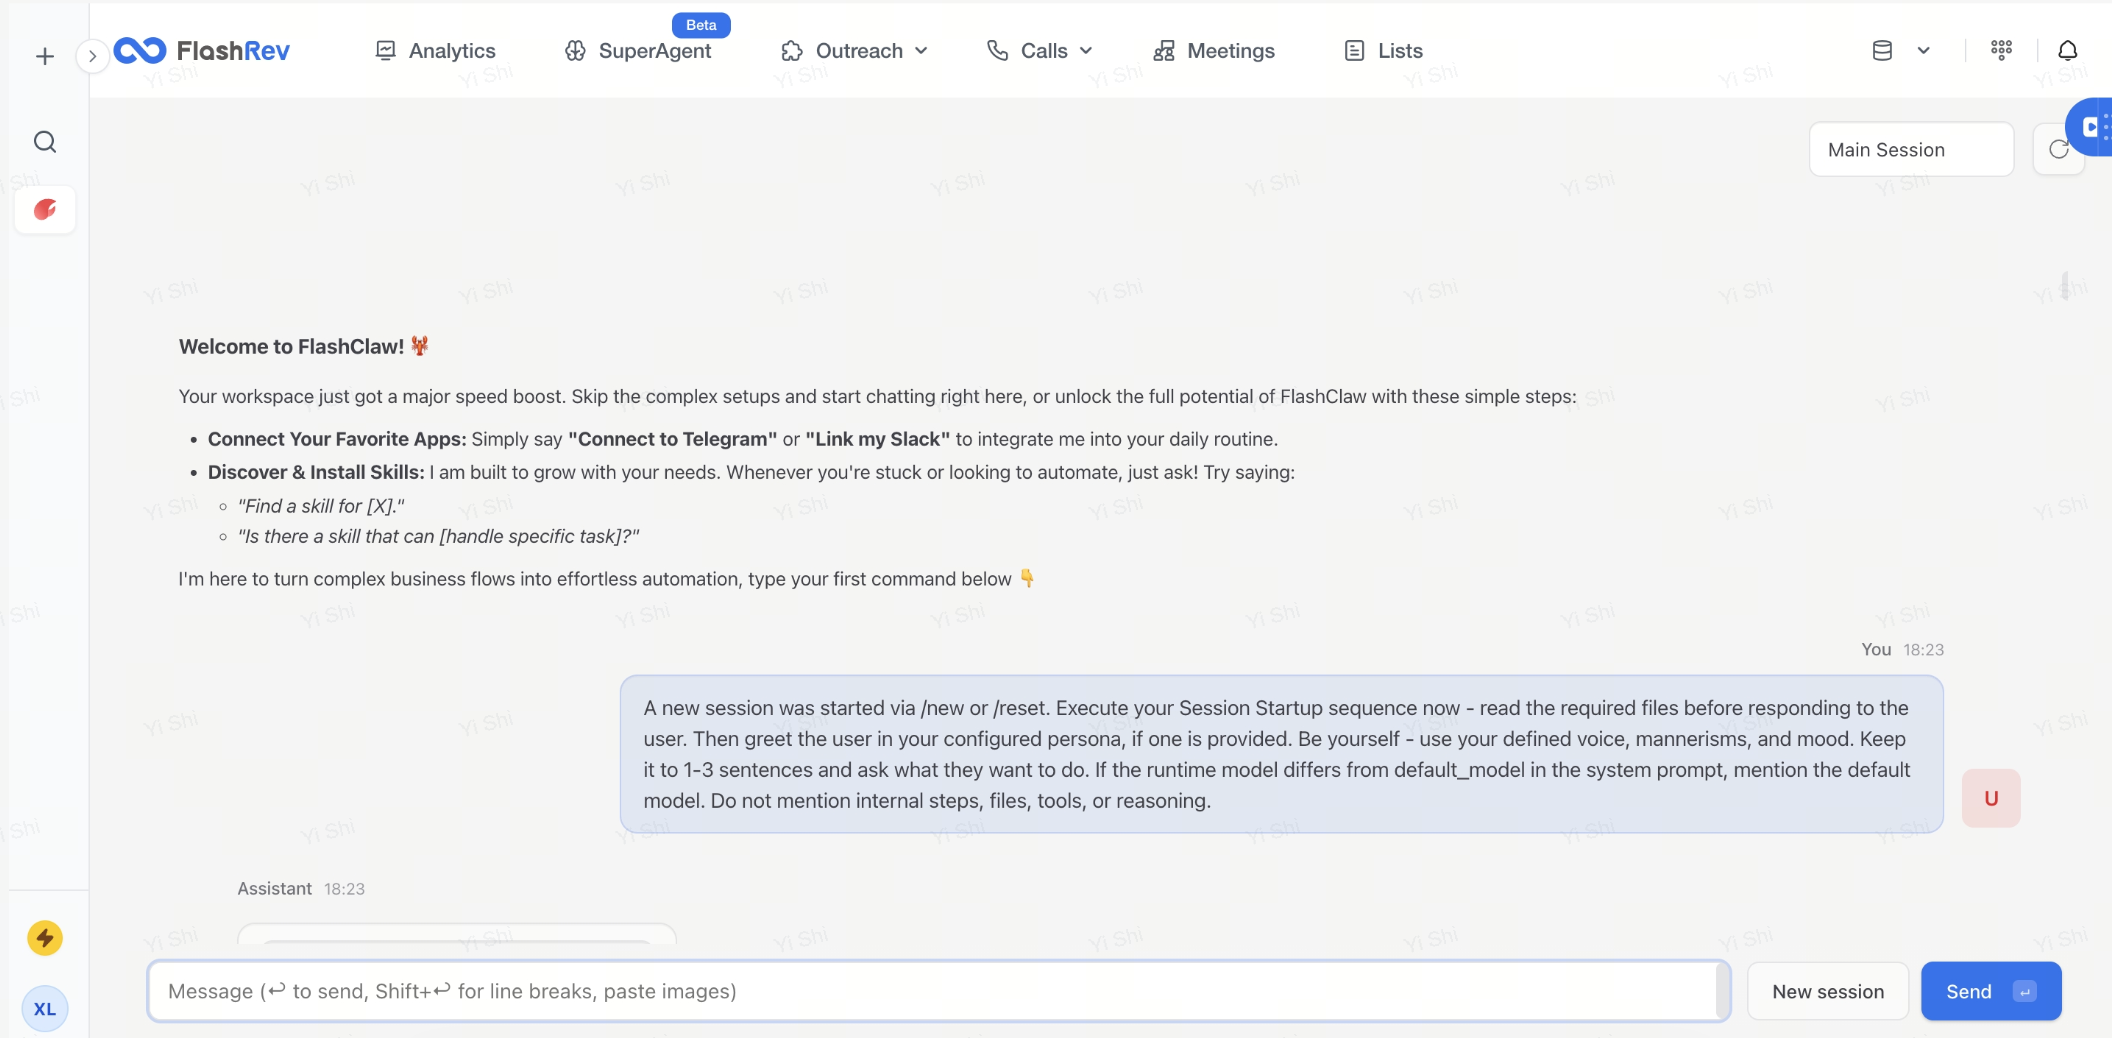The image size is (2112, 1038).
Task: Click the lightning bolt icon in sidebar
Action: 44,938
